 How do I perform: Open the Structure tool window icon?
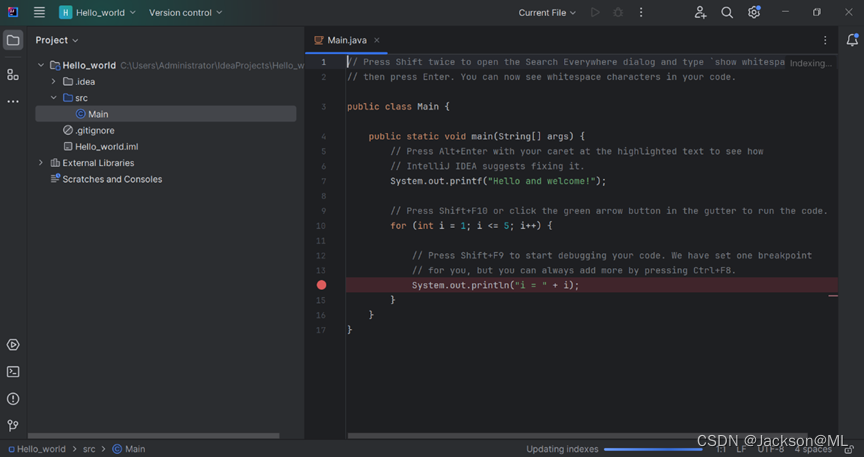[x=13, y=75]
